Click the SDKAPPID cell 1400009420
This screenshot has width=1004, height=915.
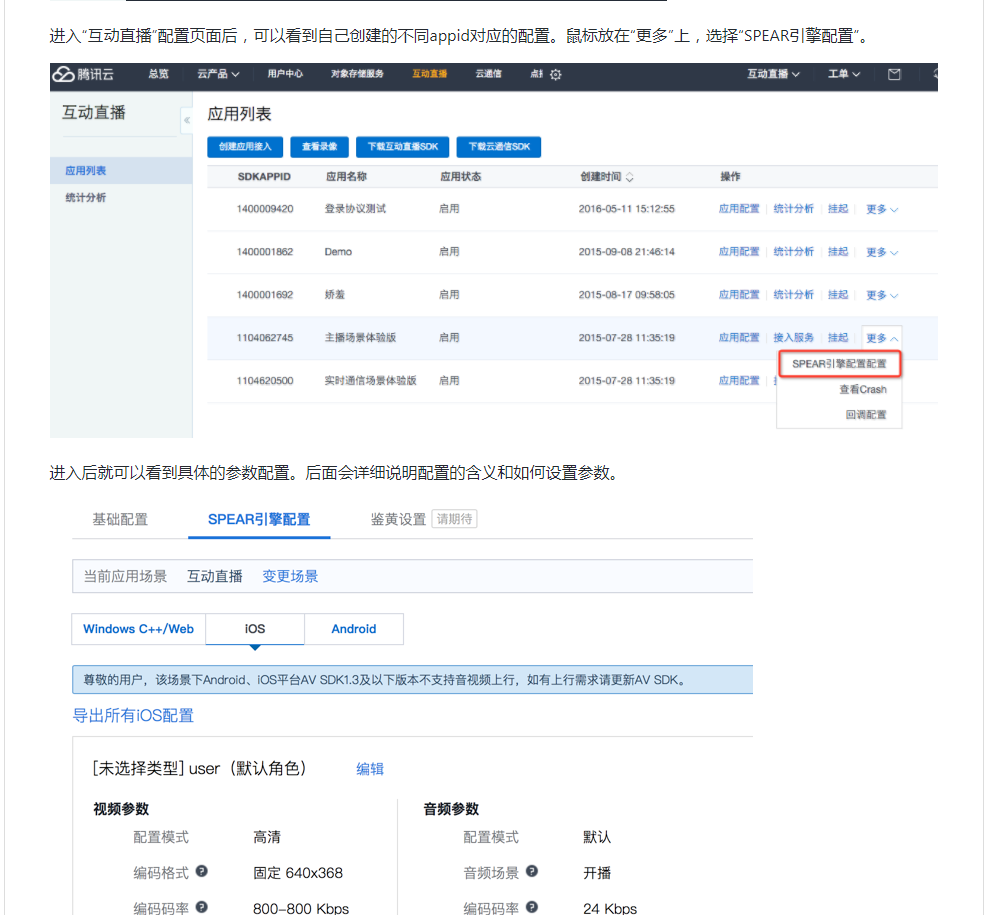265,209
